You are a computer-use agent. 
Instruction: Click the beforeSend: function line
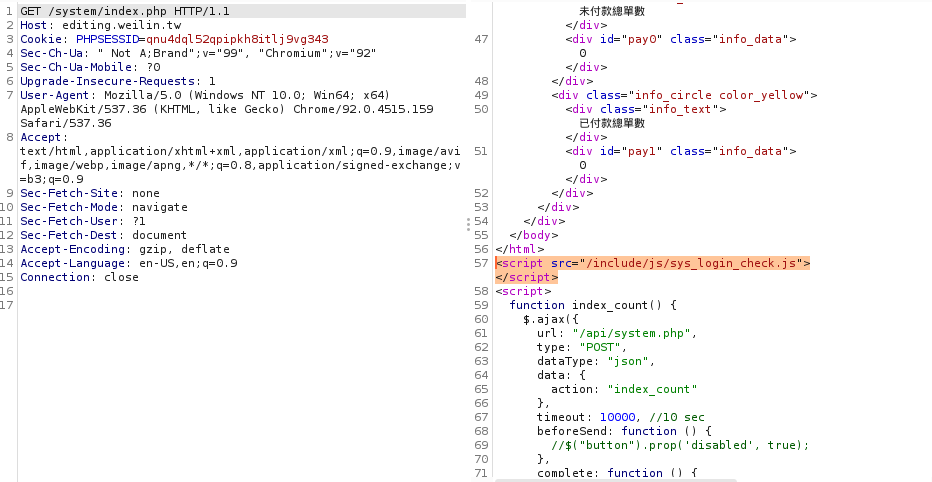click(x=624, y=431)
